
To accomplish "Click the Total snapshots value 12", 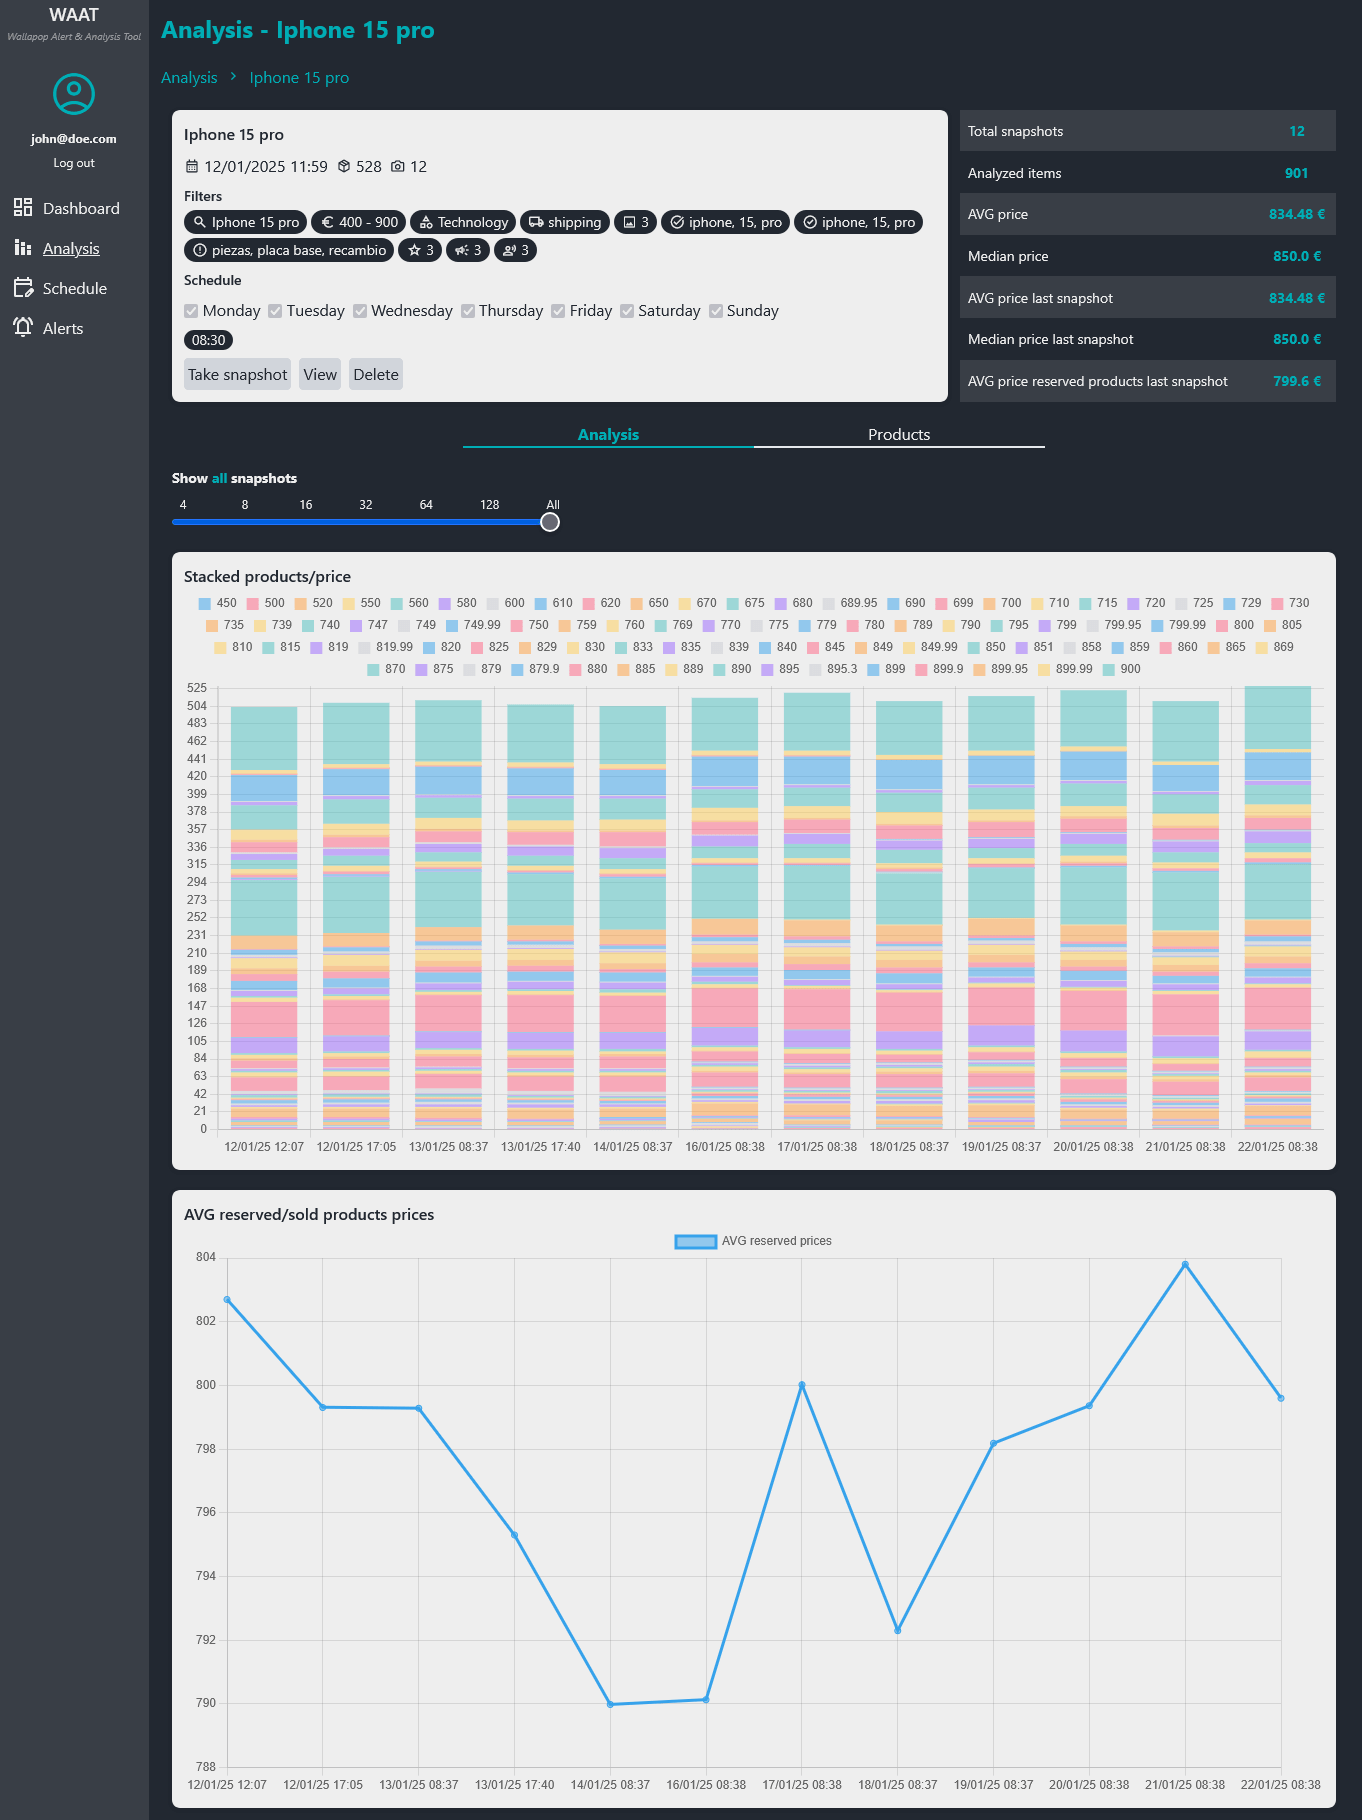I will (x=1296, y=131).
